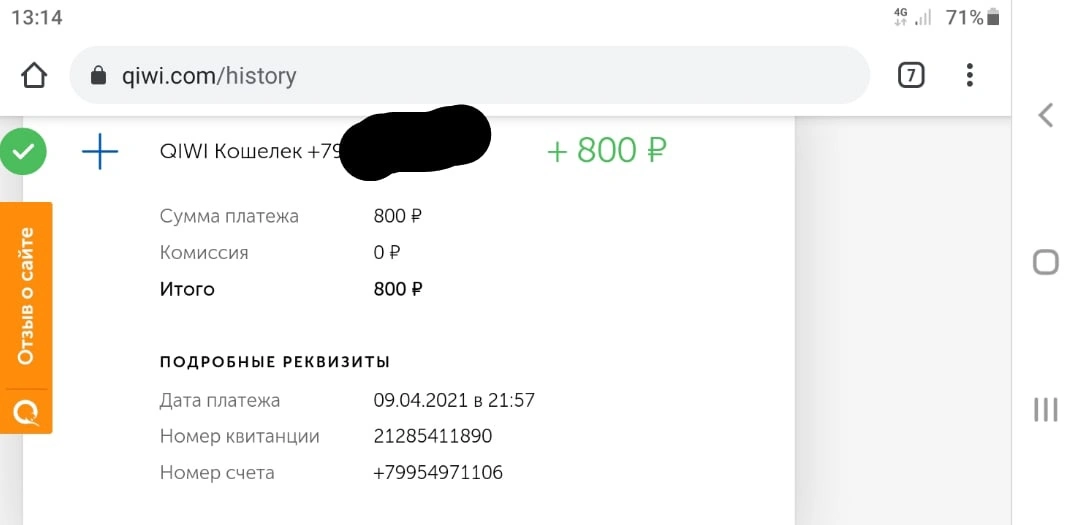Viewport: 1080px width, 525px height.
Task: Click the green success checkmark icon
Action: (x=23, y=152)
